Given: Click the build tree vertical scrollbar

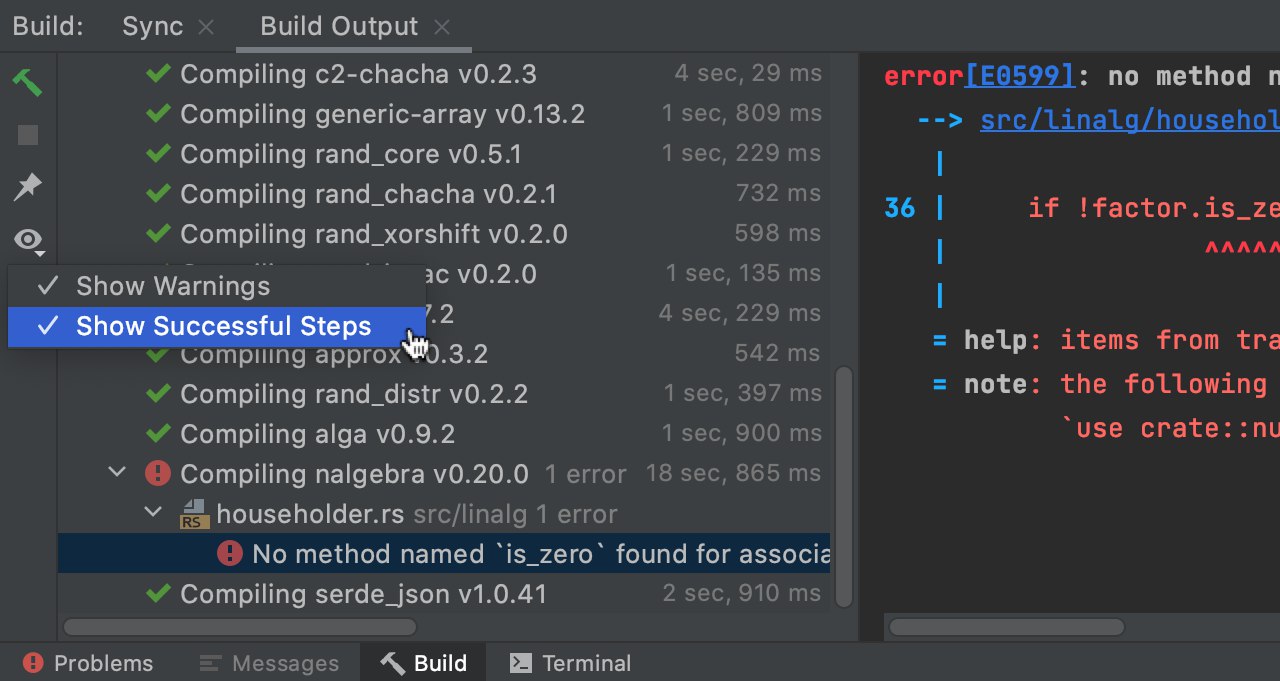Looking at the screenshot, I should click(x=845, y=486).
